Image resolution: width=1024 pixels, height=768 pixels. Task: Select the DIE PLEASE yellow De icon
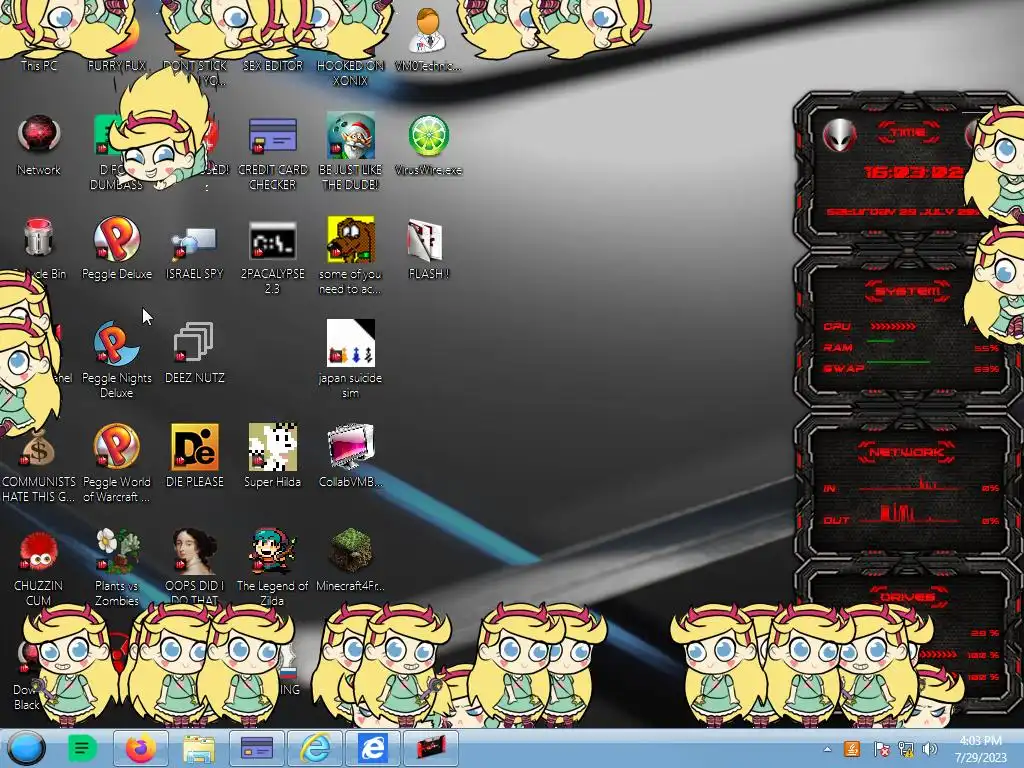tap(194, 447)
